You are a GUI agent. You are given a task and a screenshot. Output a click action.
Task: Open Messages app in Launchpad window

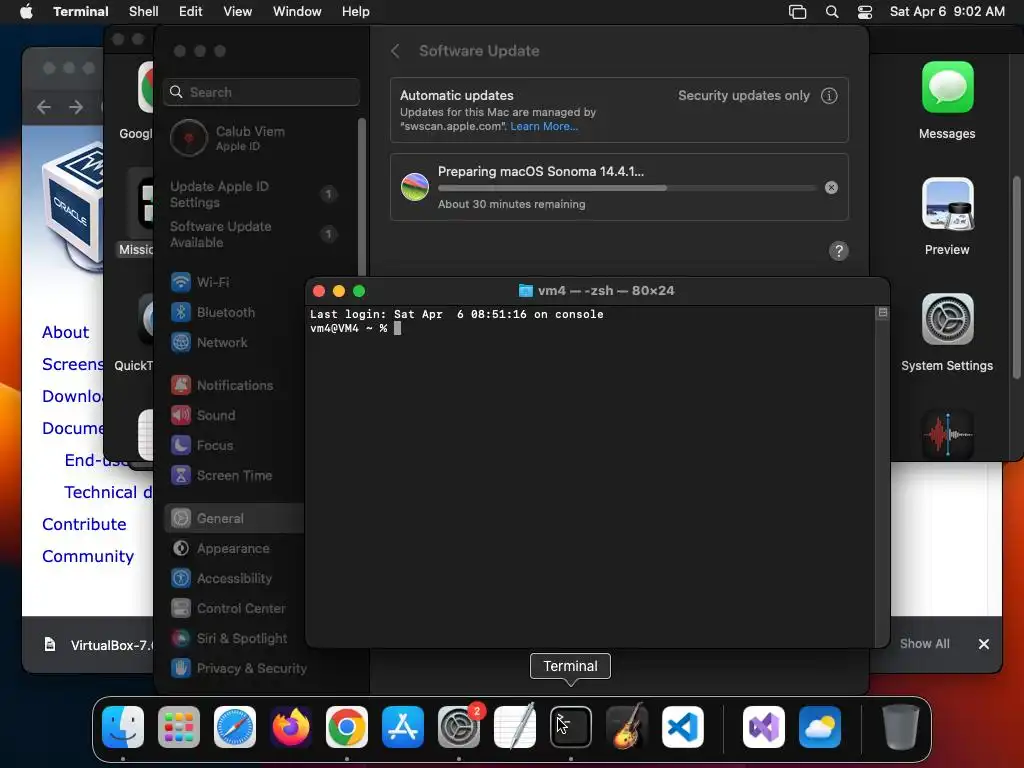tap(948, 88)
